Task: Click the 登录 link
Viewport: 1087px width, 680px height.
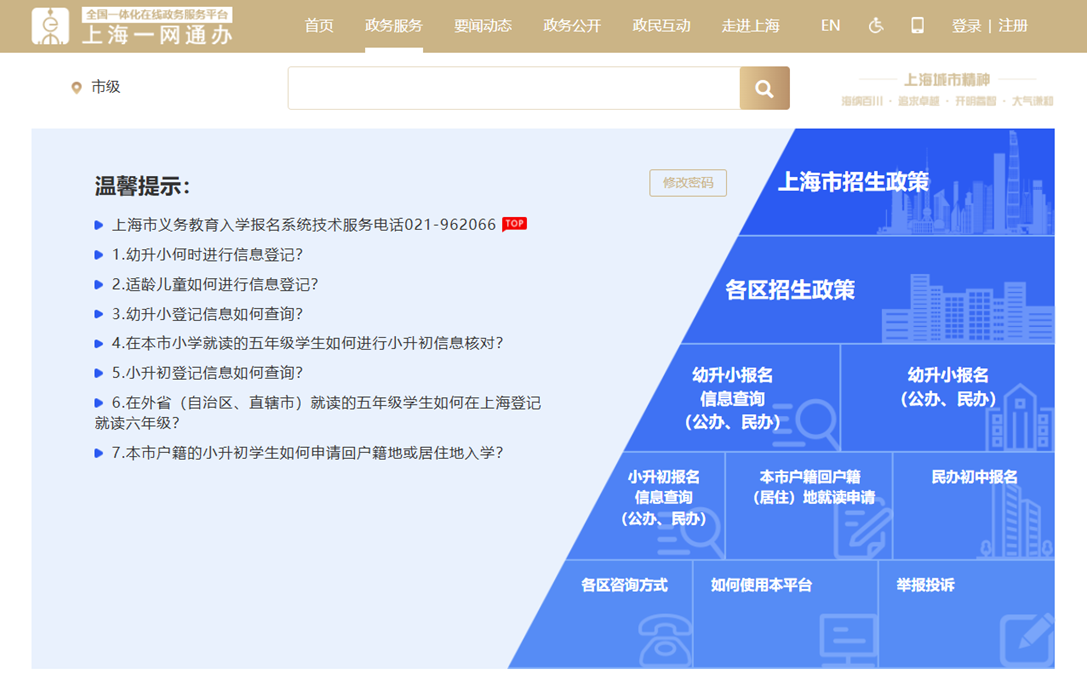Action: pos(966,26)
